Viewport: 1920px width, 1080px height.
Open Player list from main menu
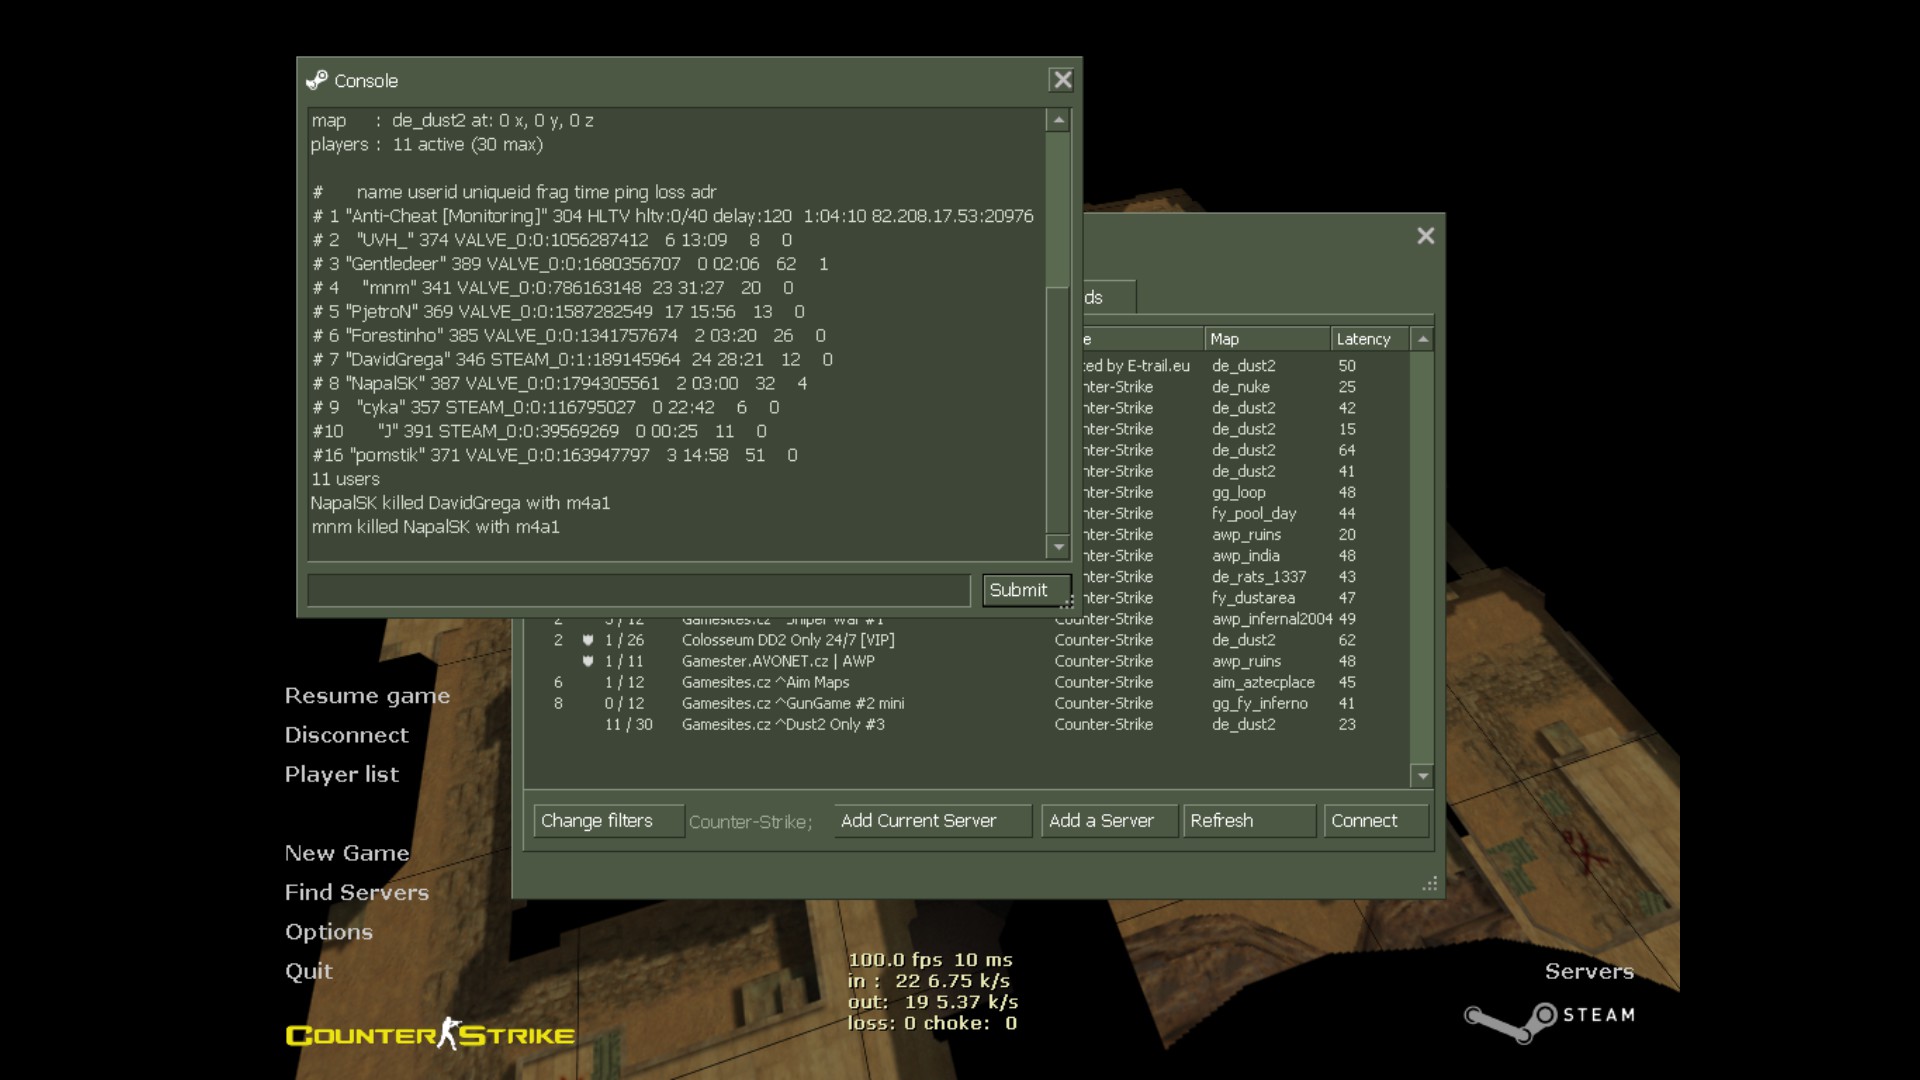[341, 774]
